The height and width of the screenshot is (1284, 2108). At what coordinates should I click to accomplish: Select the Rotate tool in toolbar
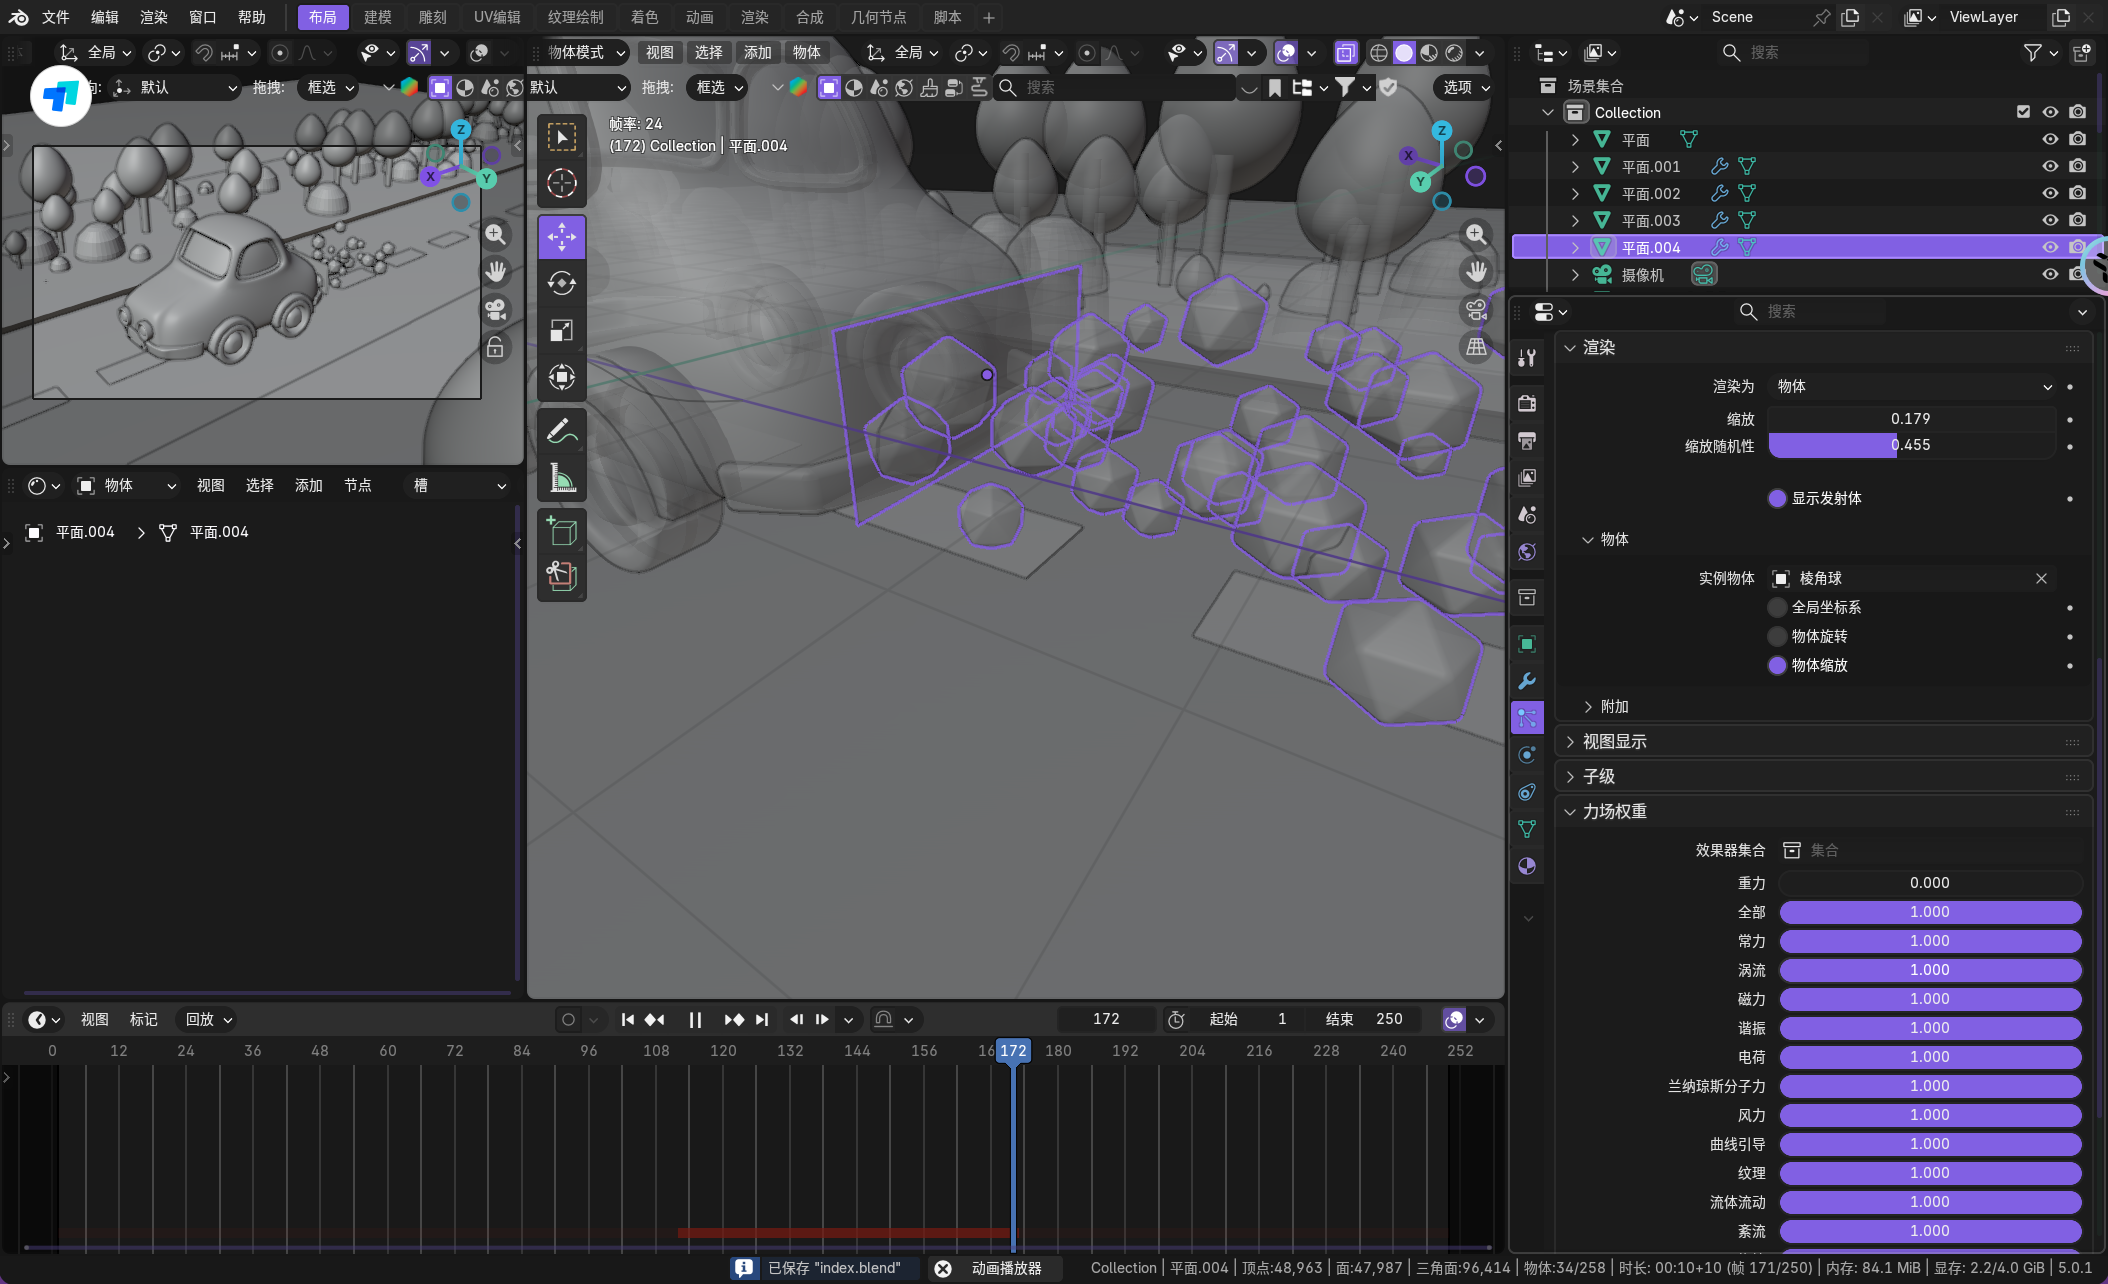point(561,284)
